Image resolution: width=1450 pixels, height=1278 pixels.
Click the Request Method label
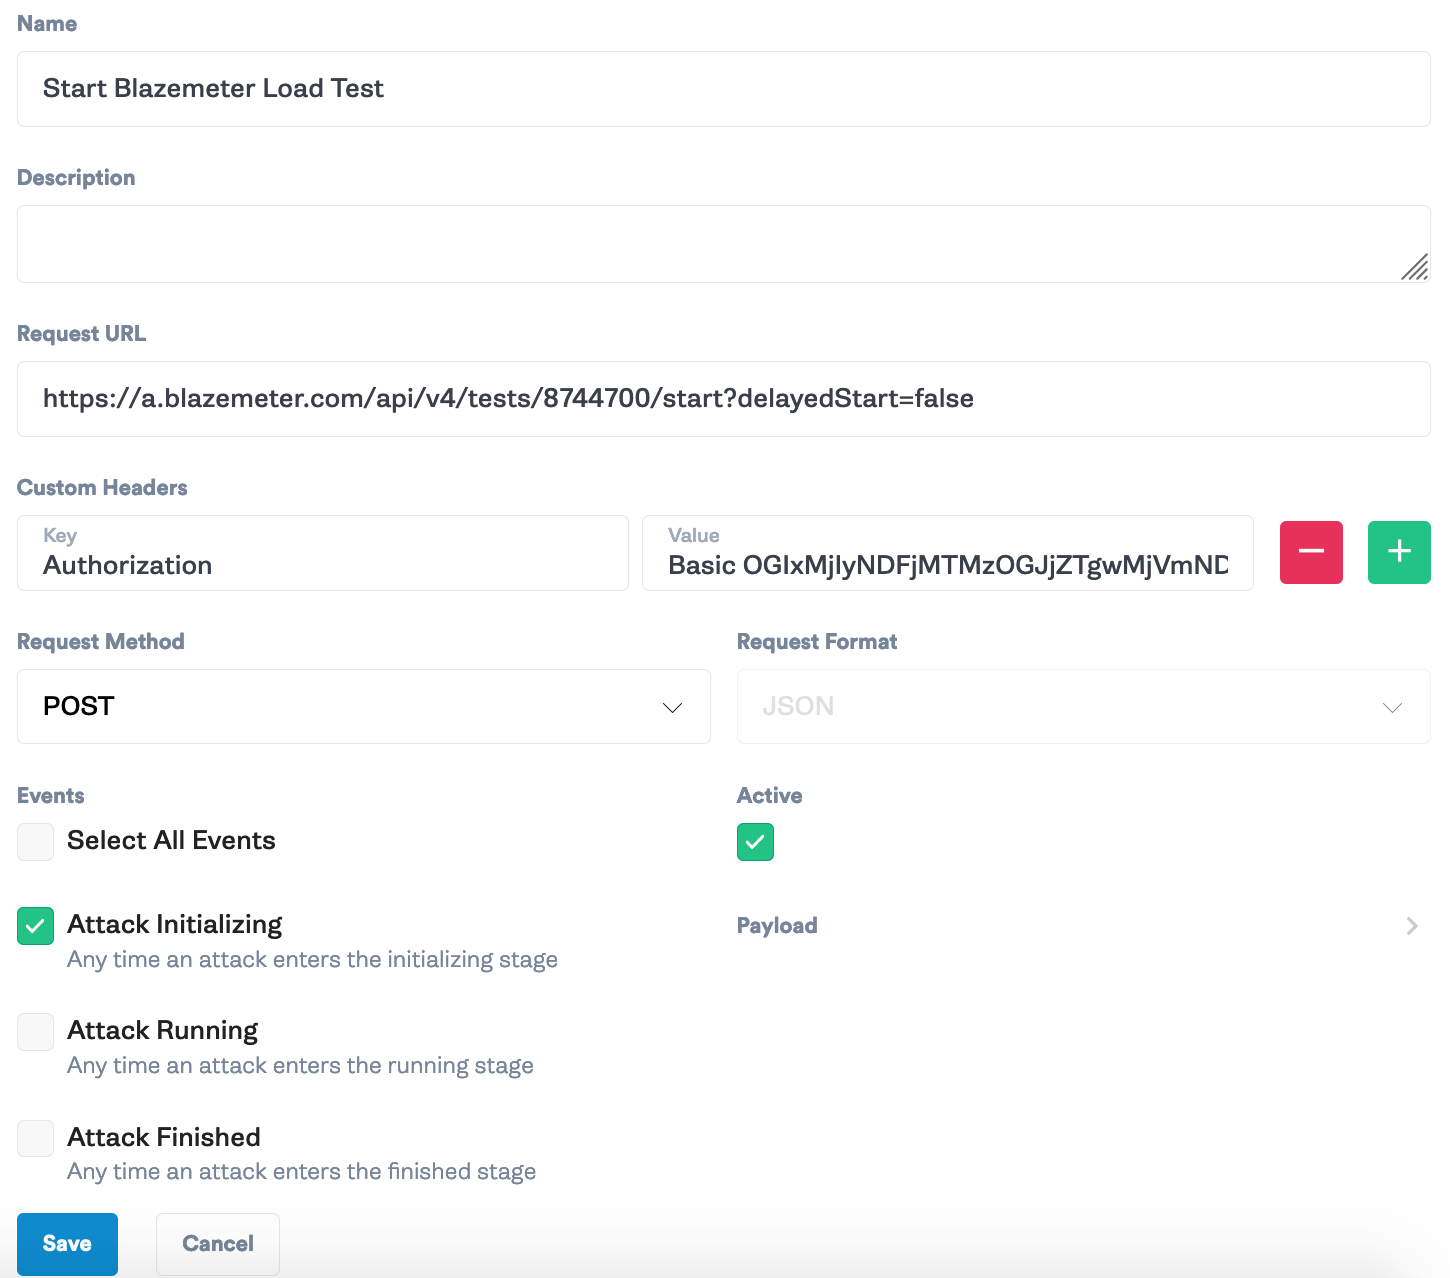click(100, 642)
